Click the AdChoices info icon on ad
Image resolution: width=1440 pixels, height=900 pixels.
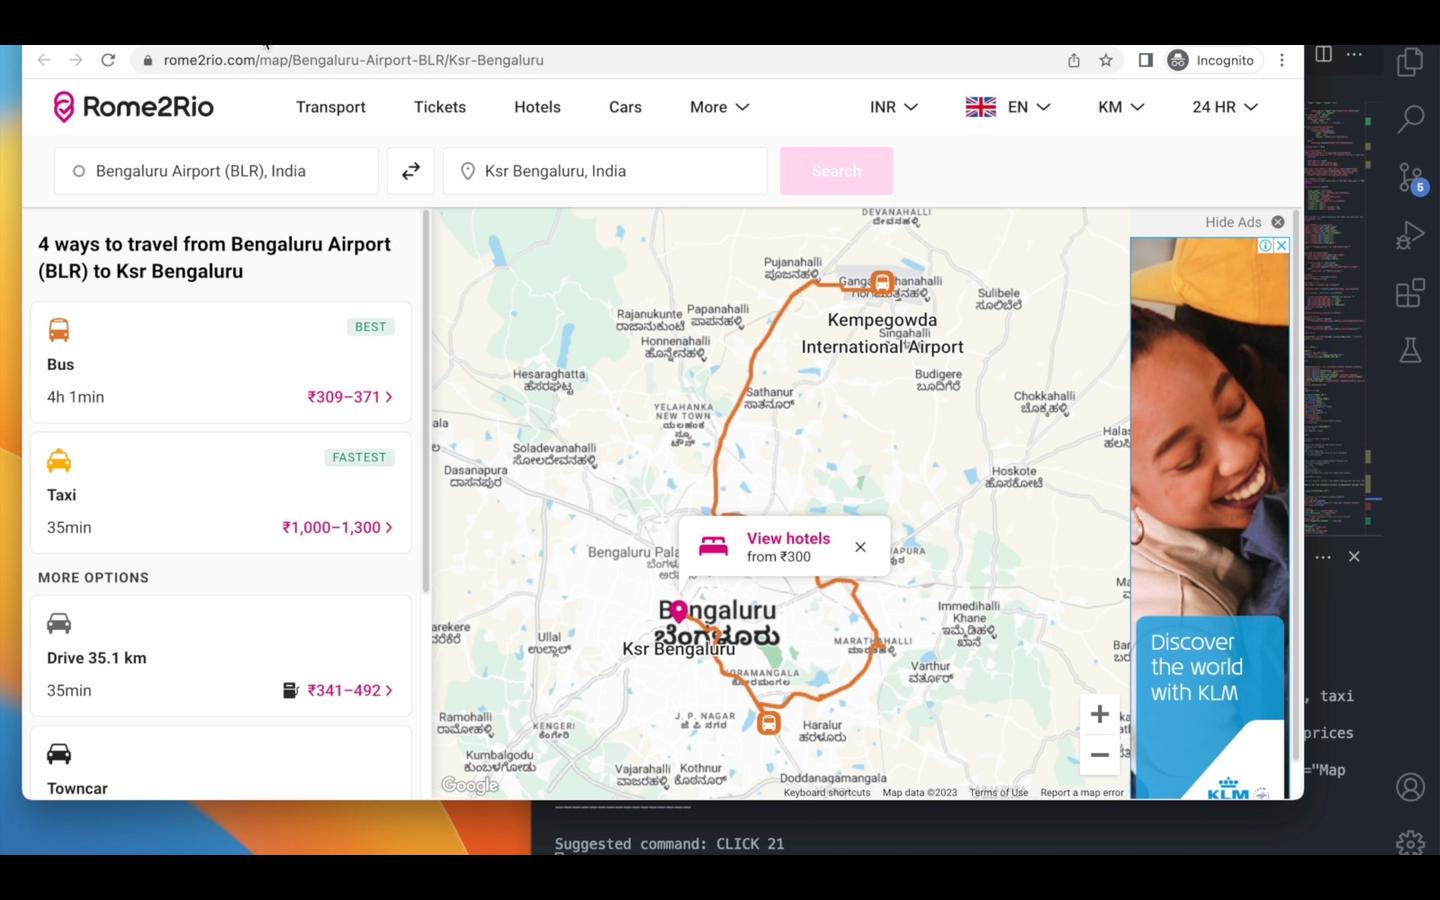point(1266,245)
